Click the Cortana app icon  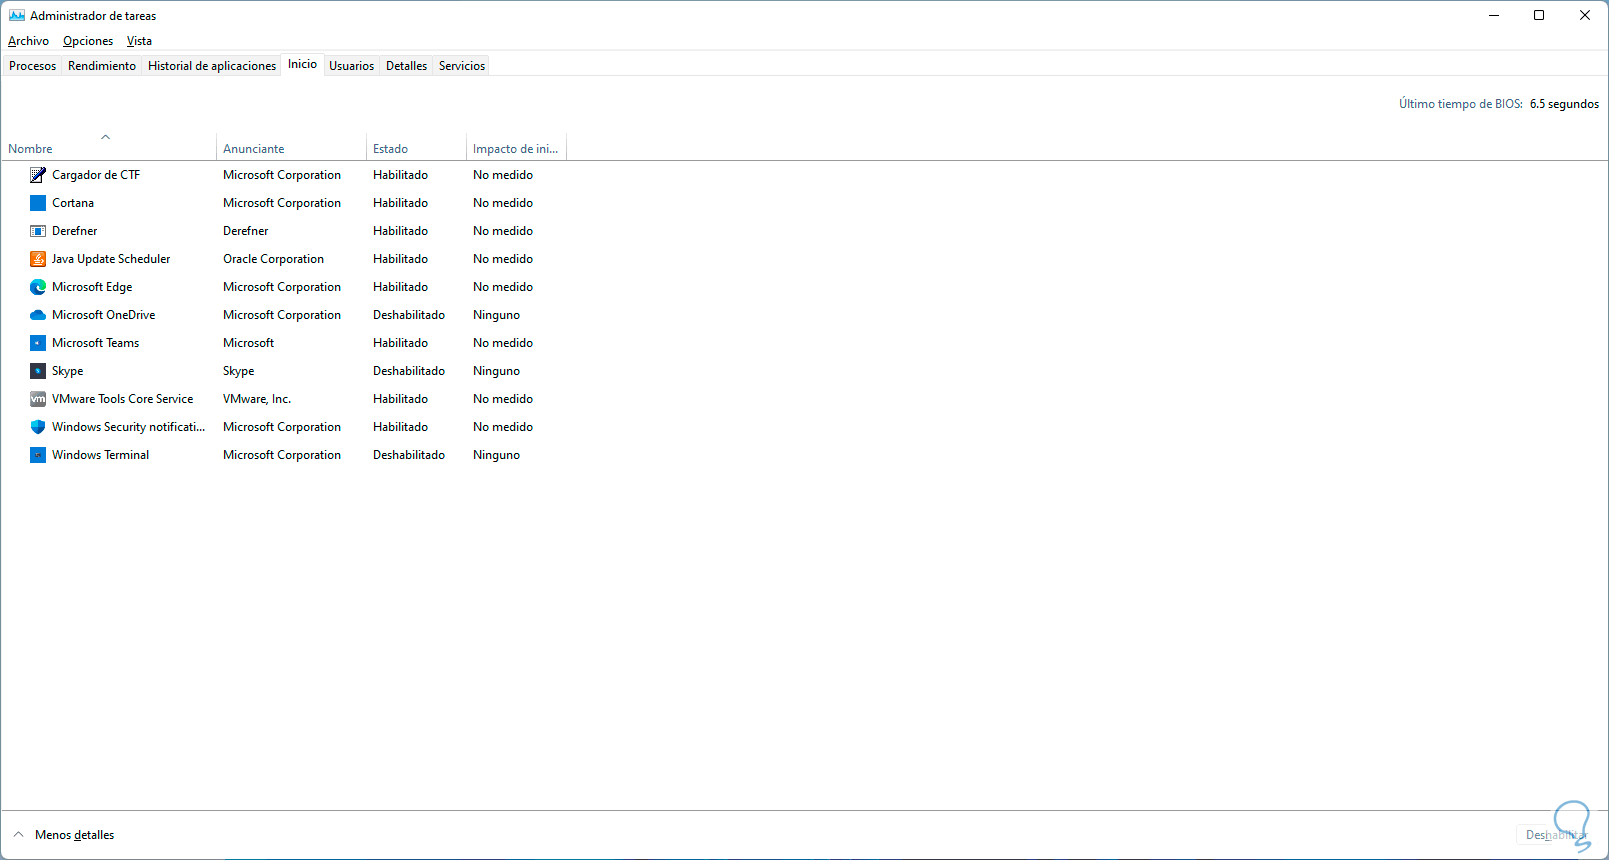(x=38, y=203)
